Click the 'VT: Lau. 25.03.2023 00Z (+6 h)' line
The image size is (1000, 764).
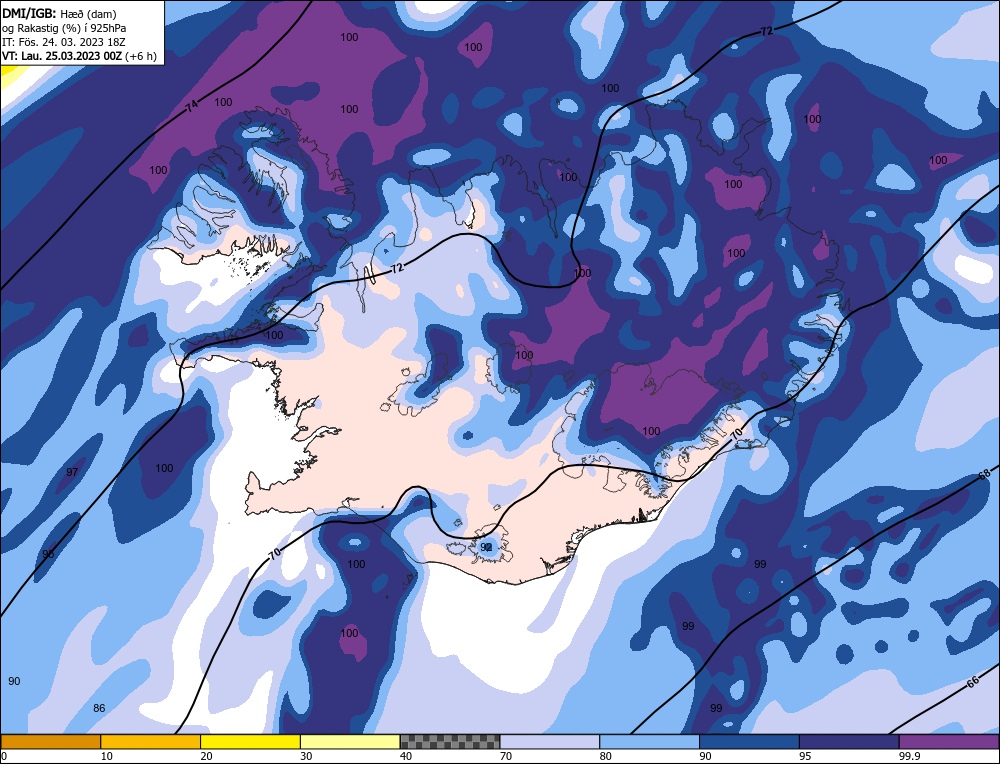(x=79, y=56)
